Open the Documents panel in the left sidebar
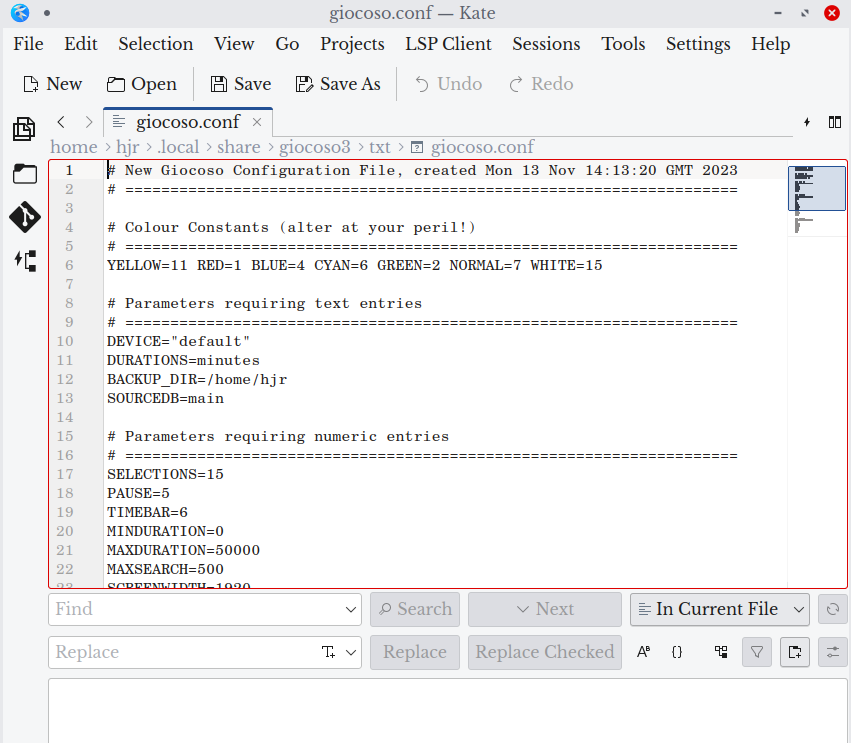The height and width of the screenshot is (743, 851). [24, 129]
